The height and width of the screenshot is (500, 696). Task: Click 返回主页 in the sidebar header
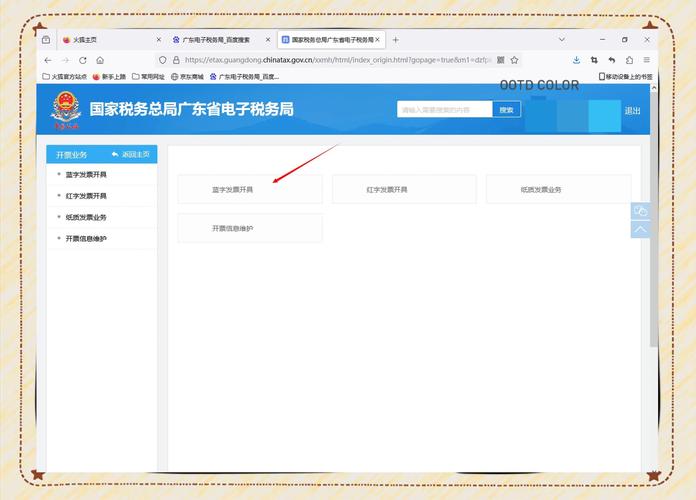130,155
